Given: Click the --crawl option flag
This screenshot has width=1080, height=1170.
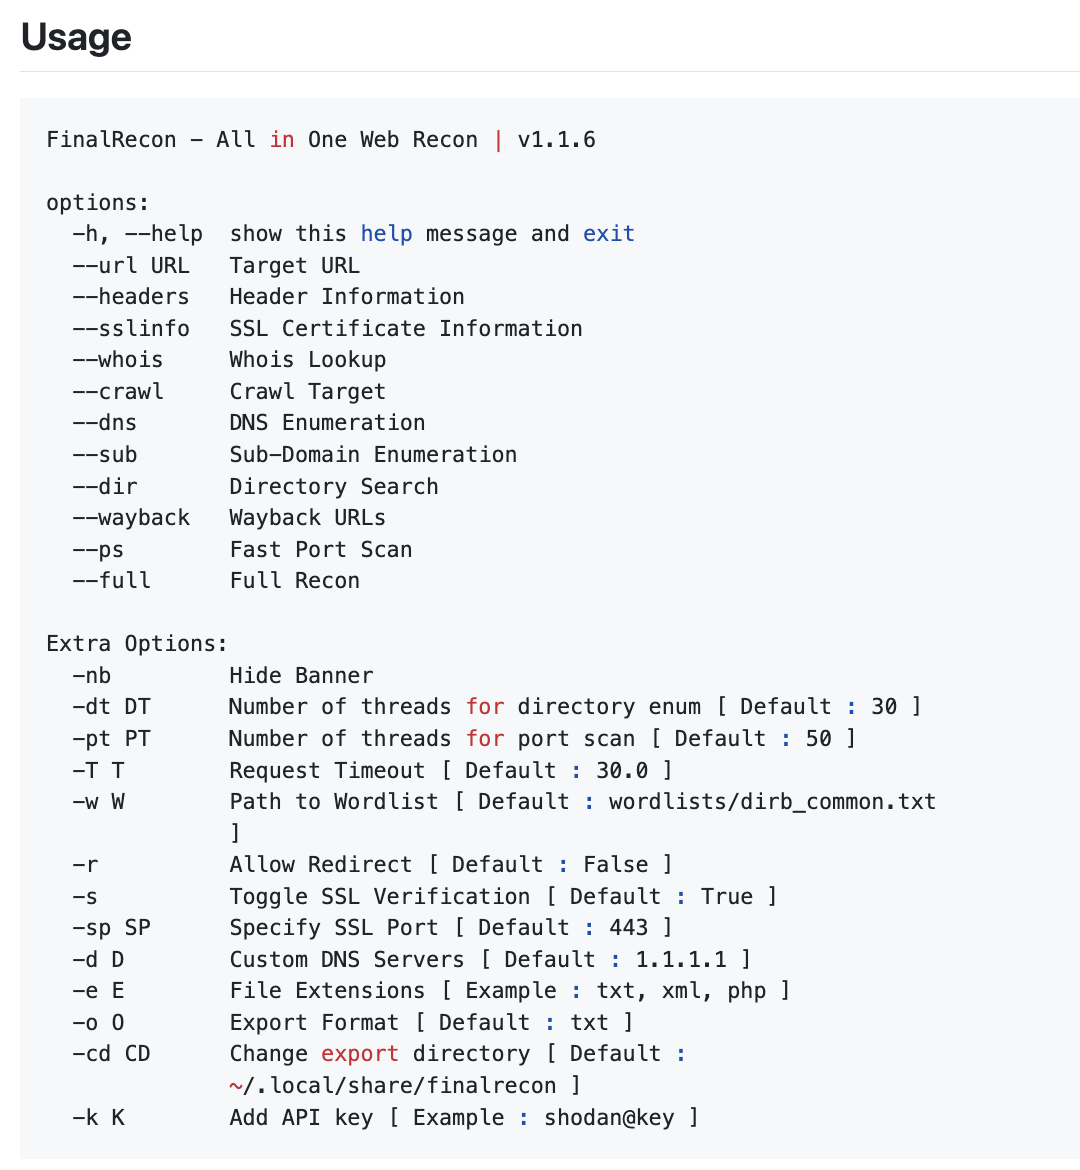Looking at the screenshot, I should [117, 391].
